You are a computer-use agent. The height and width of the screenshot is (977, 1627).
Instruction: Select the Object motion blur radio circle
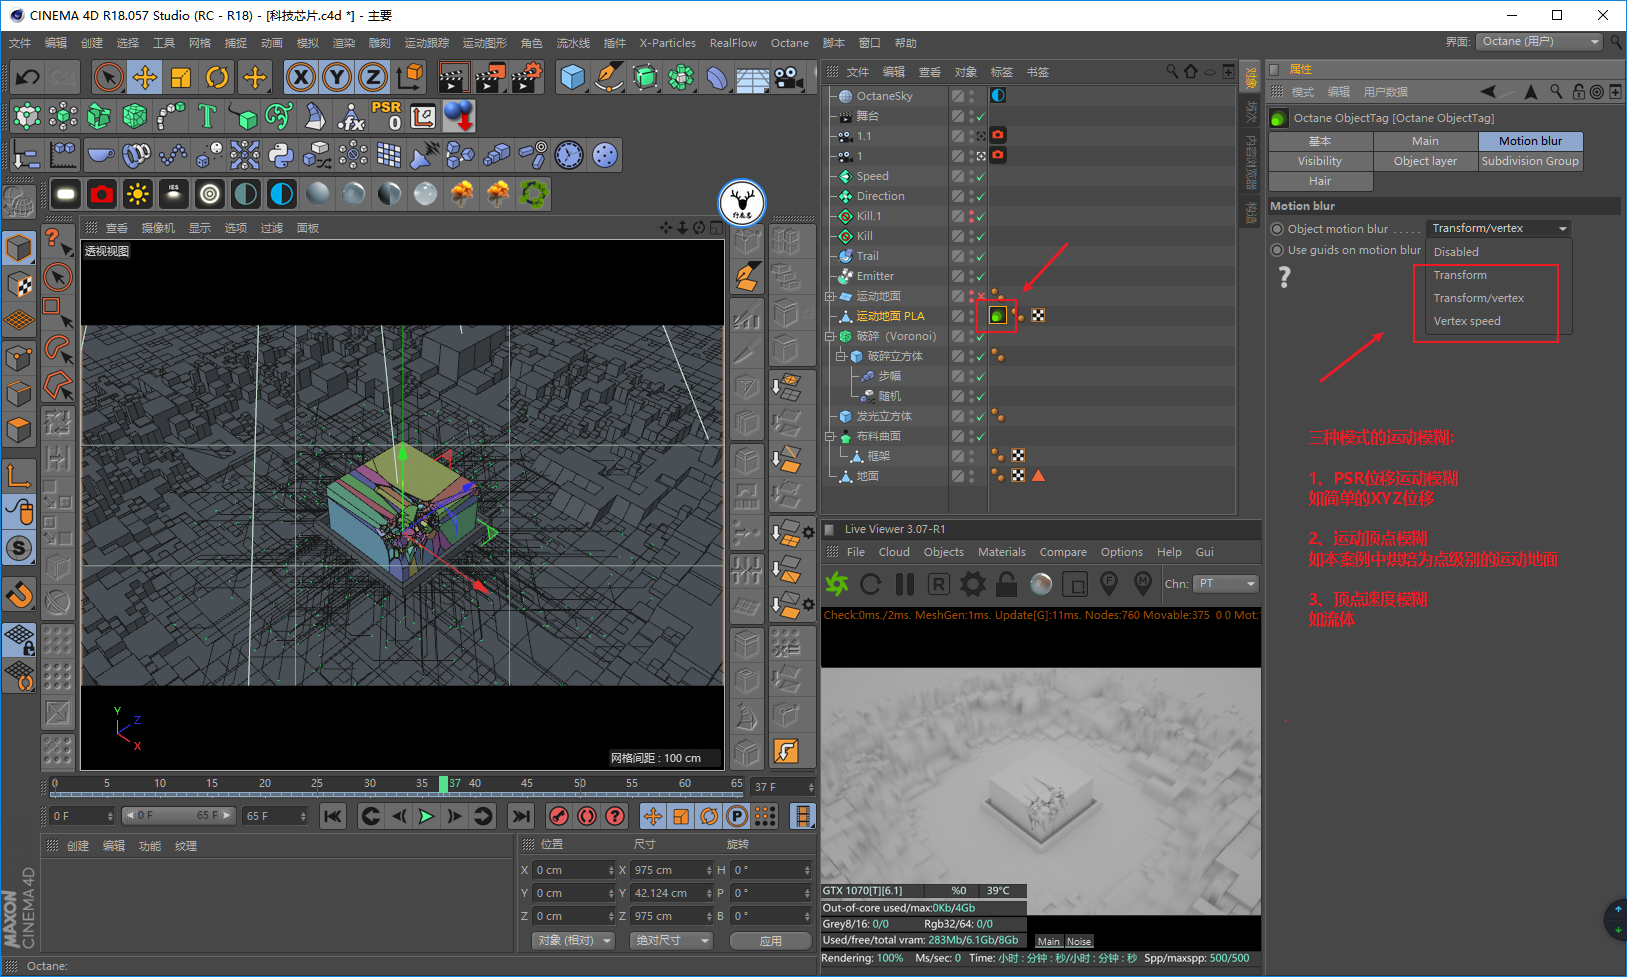point(1277,229)
